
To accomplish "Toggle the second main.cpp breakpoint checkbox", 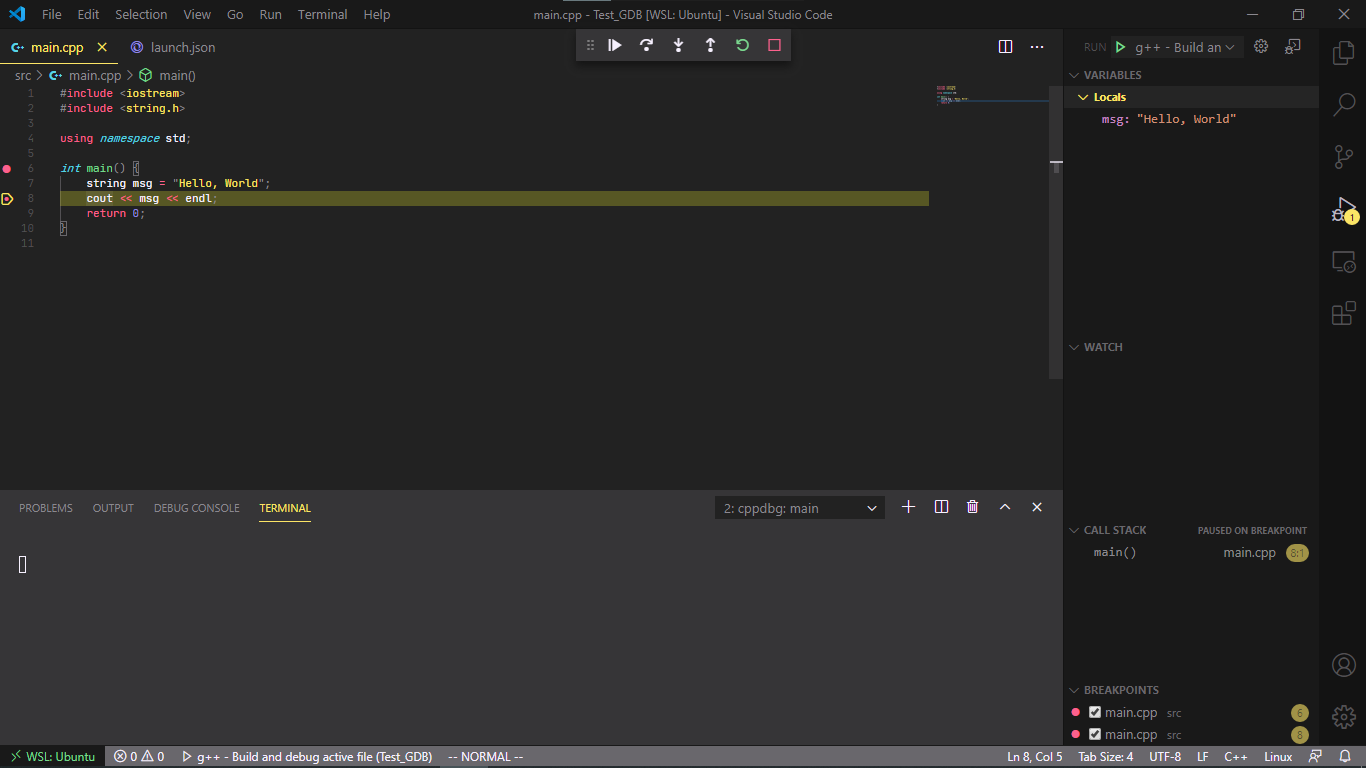I will [1094, 734].
